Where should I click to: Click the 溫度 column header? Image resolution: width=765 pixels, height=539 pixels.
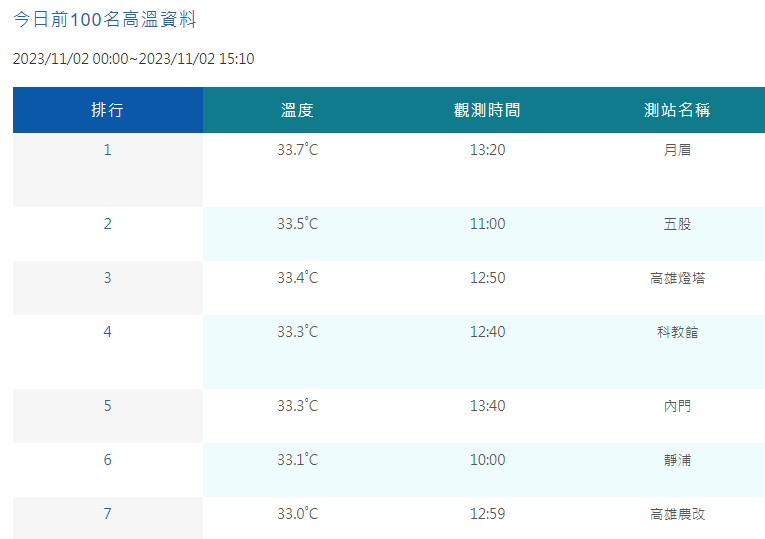[x=298, y=110]
